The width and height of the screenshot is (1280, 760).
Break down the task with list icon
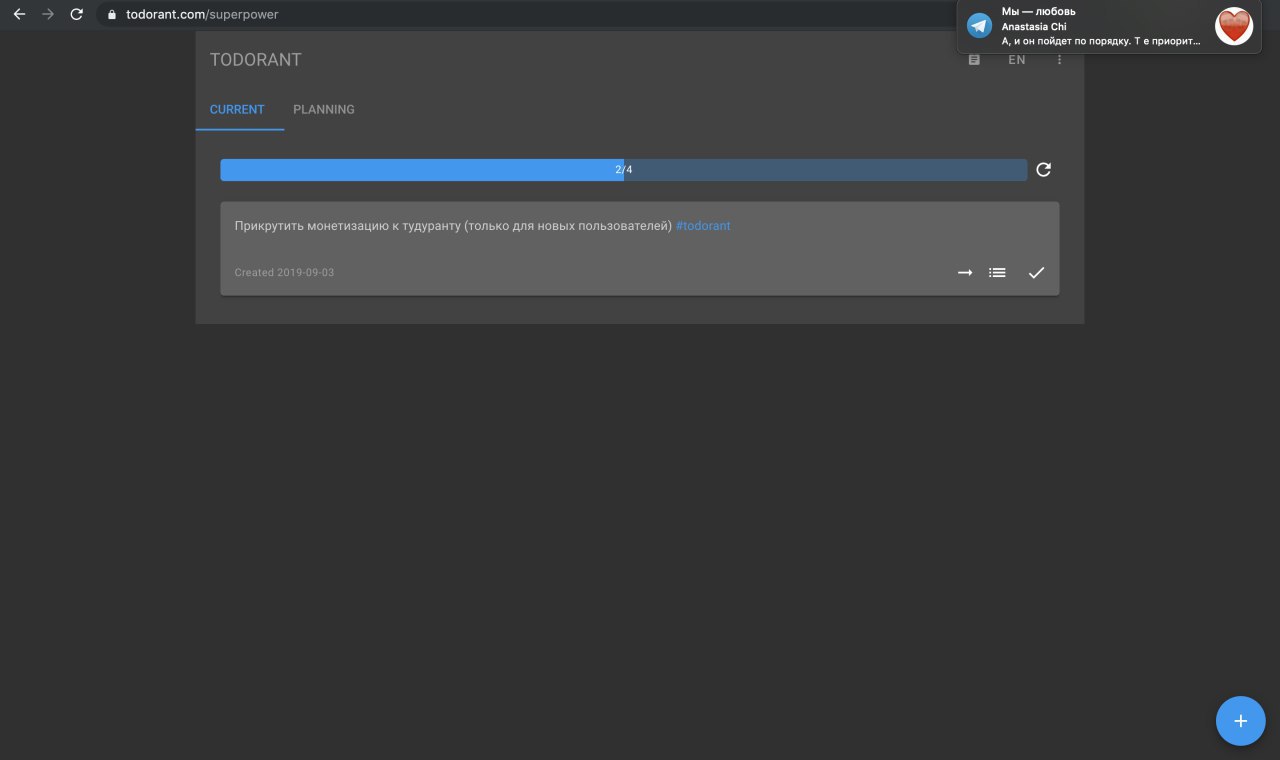point(997,272)
